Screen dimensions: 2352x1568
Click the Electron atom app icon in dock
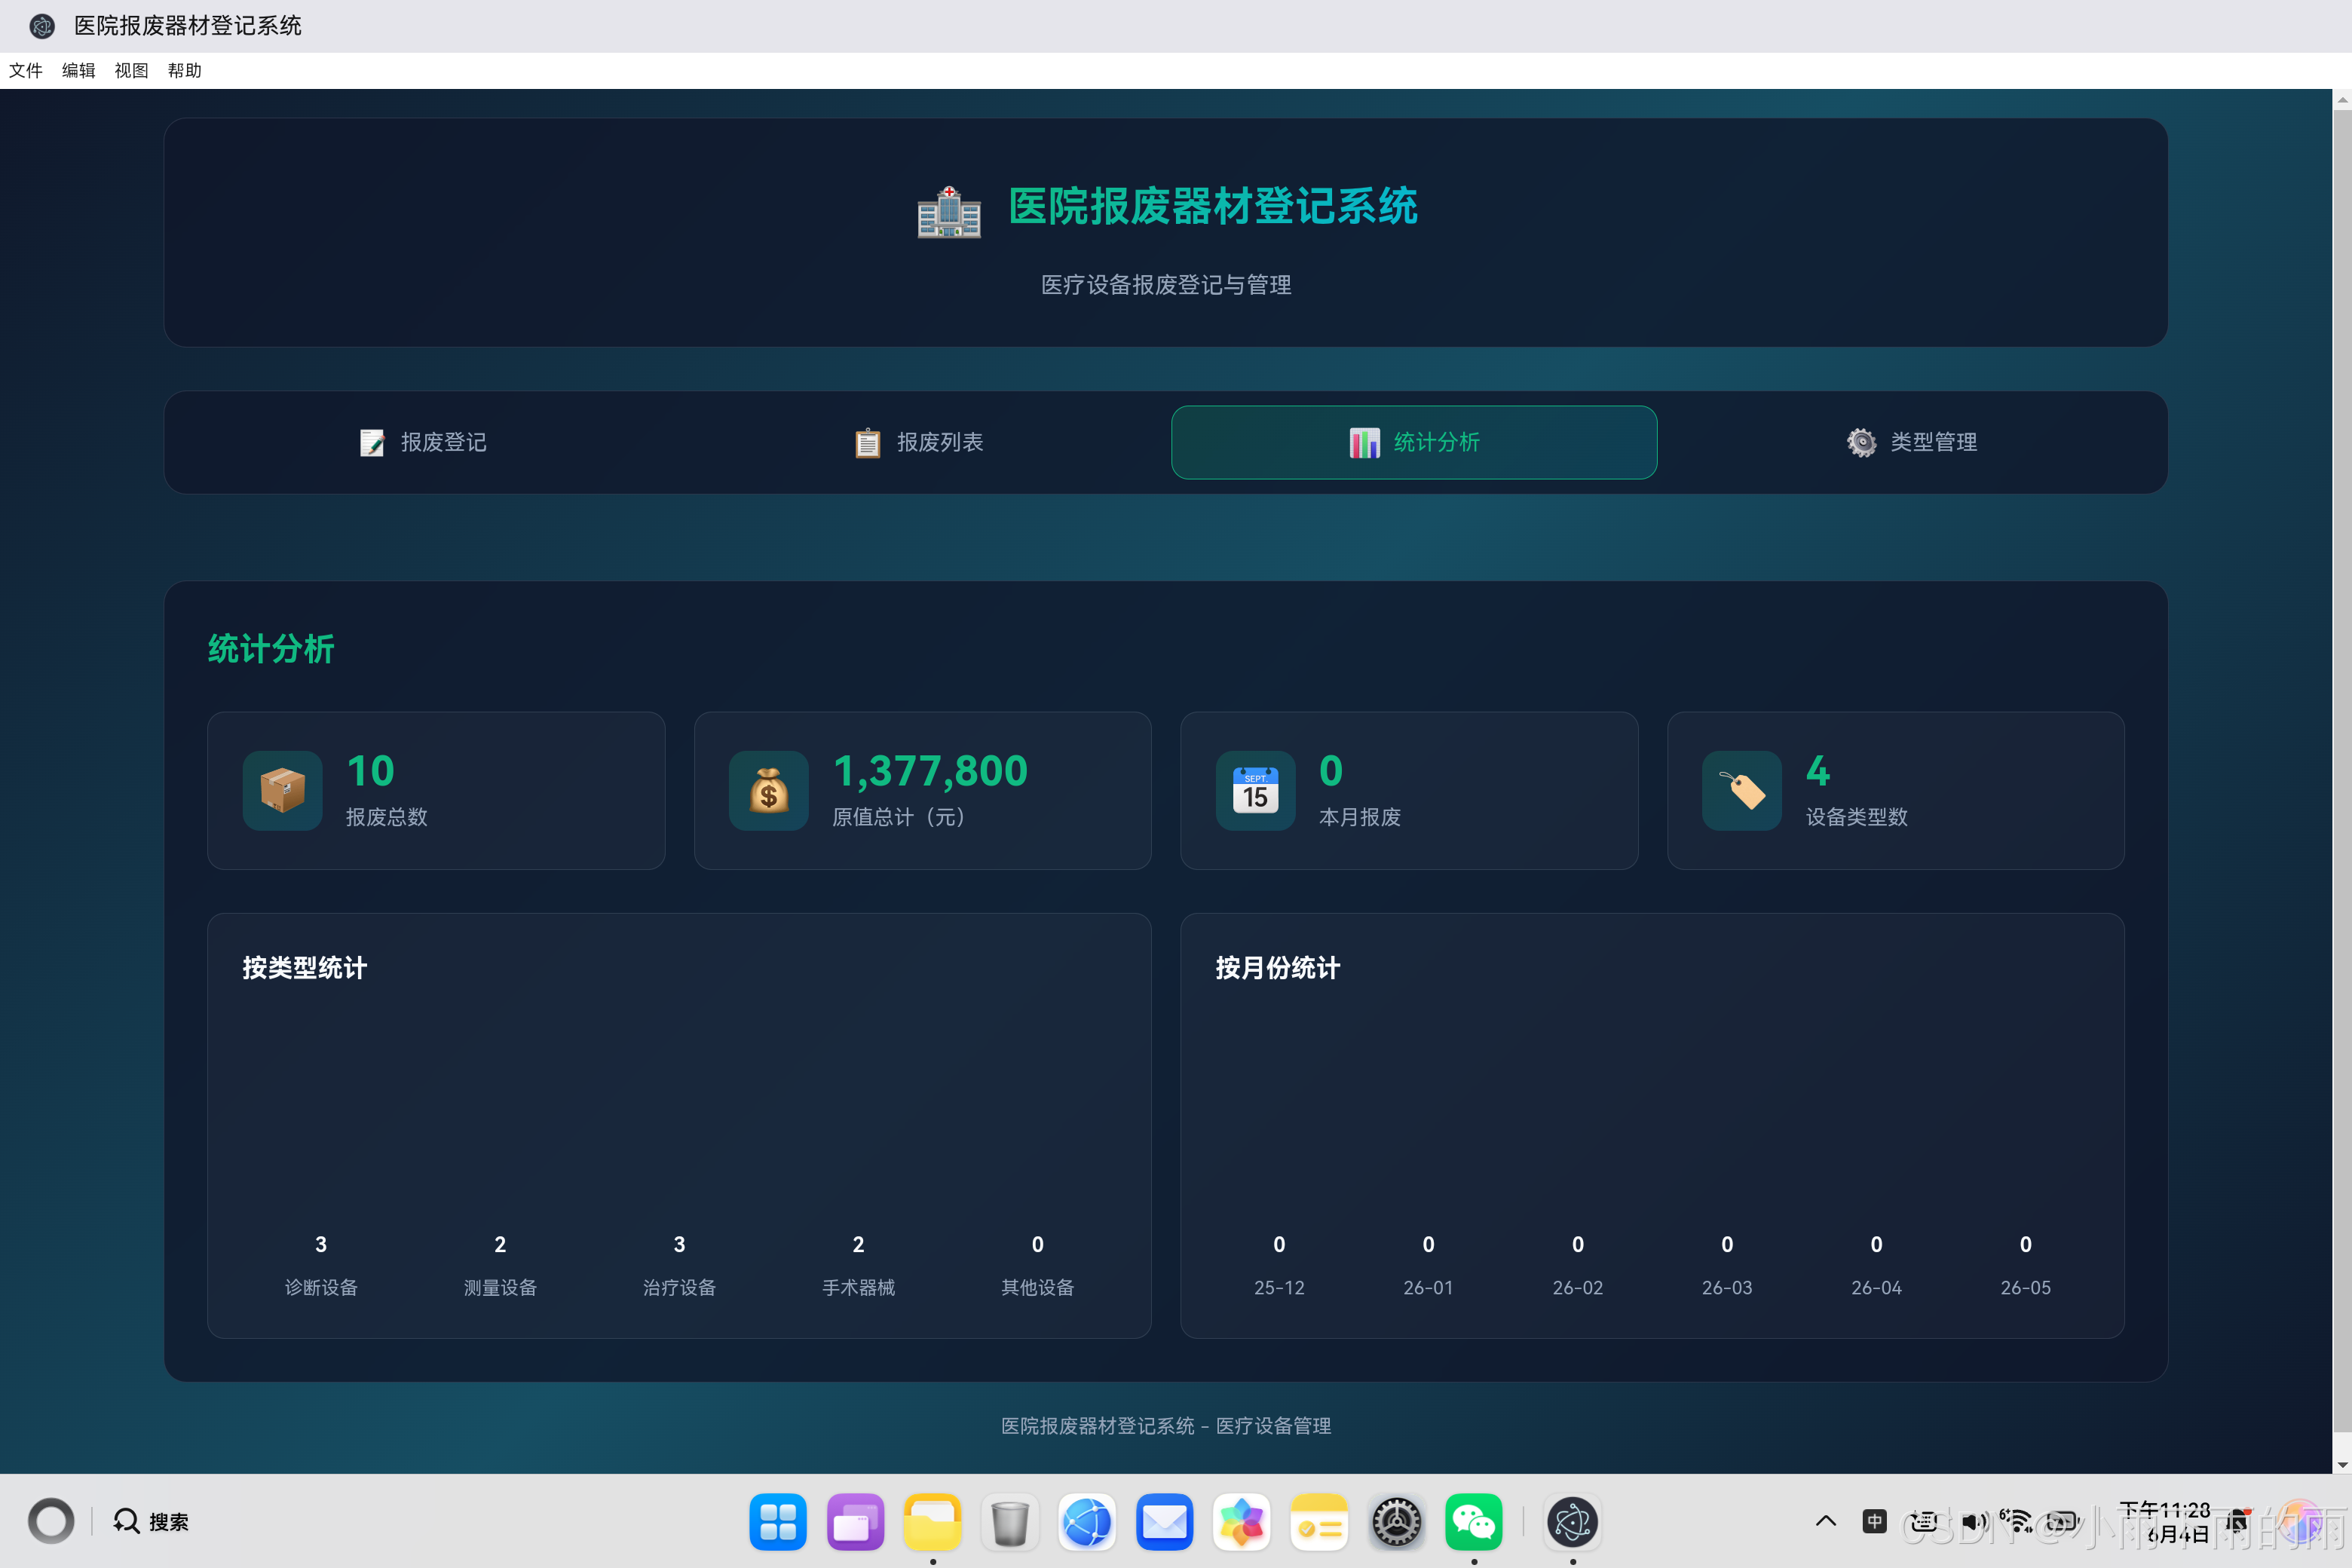point(1572,1521)
